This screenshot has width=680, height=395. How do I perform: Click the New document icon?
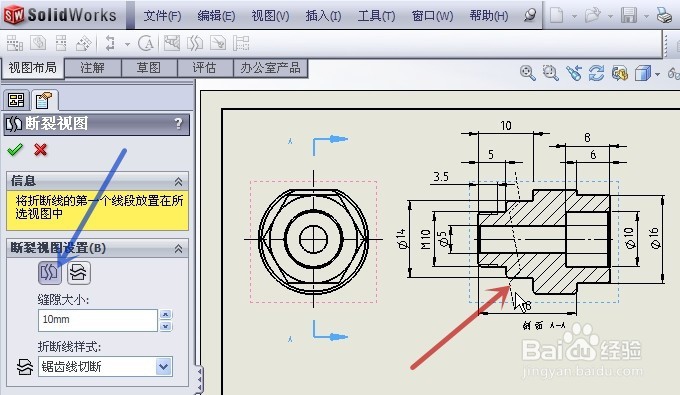pos(556,16)
